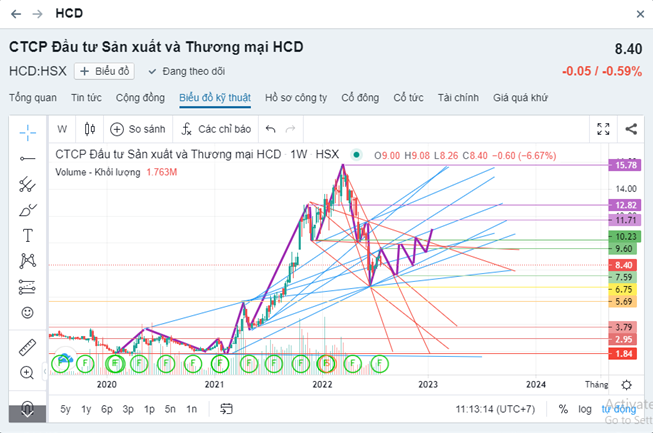Viewport: 653px width, 433px height.
Task: Select the 1n time range
Action: pyautogui.click(x=192, y=409)
